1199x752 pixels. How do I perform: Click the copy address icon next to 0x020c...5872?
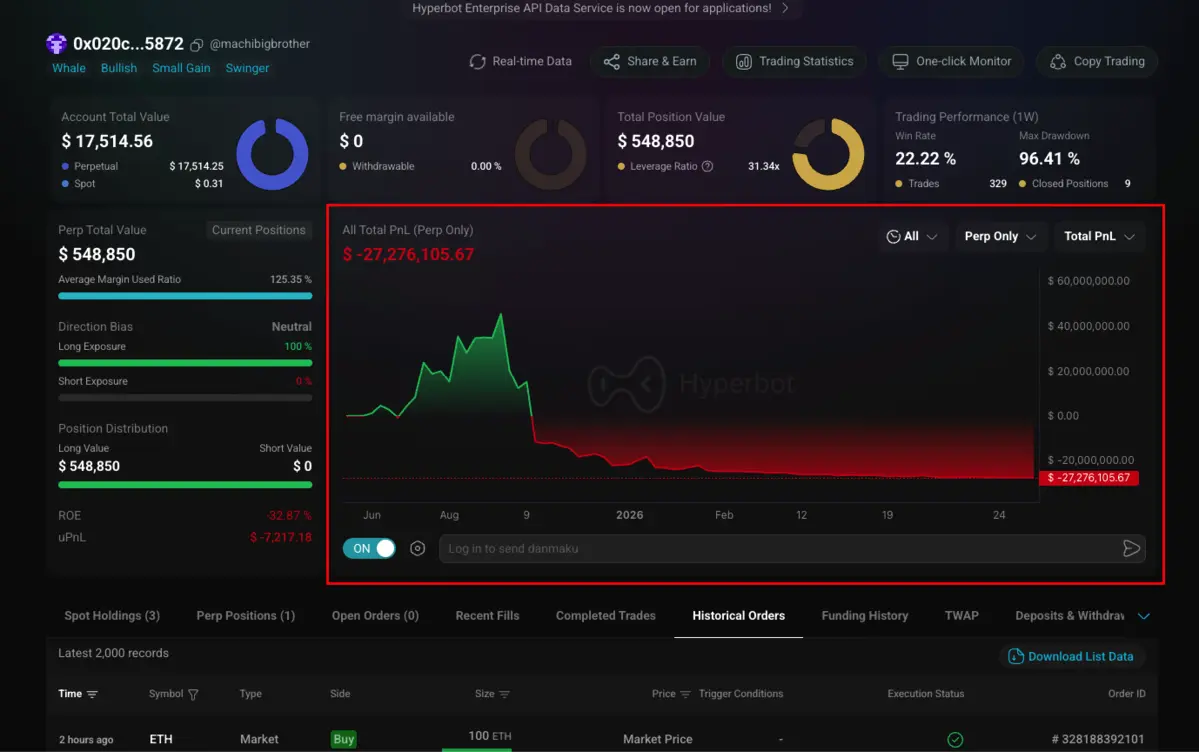pyautogui.click(x=197, y=45)
